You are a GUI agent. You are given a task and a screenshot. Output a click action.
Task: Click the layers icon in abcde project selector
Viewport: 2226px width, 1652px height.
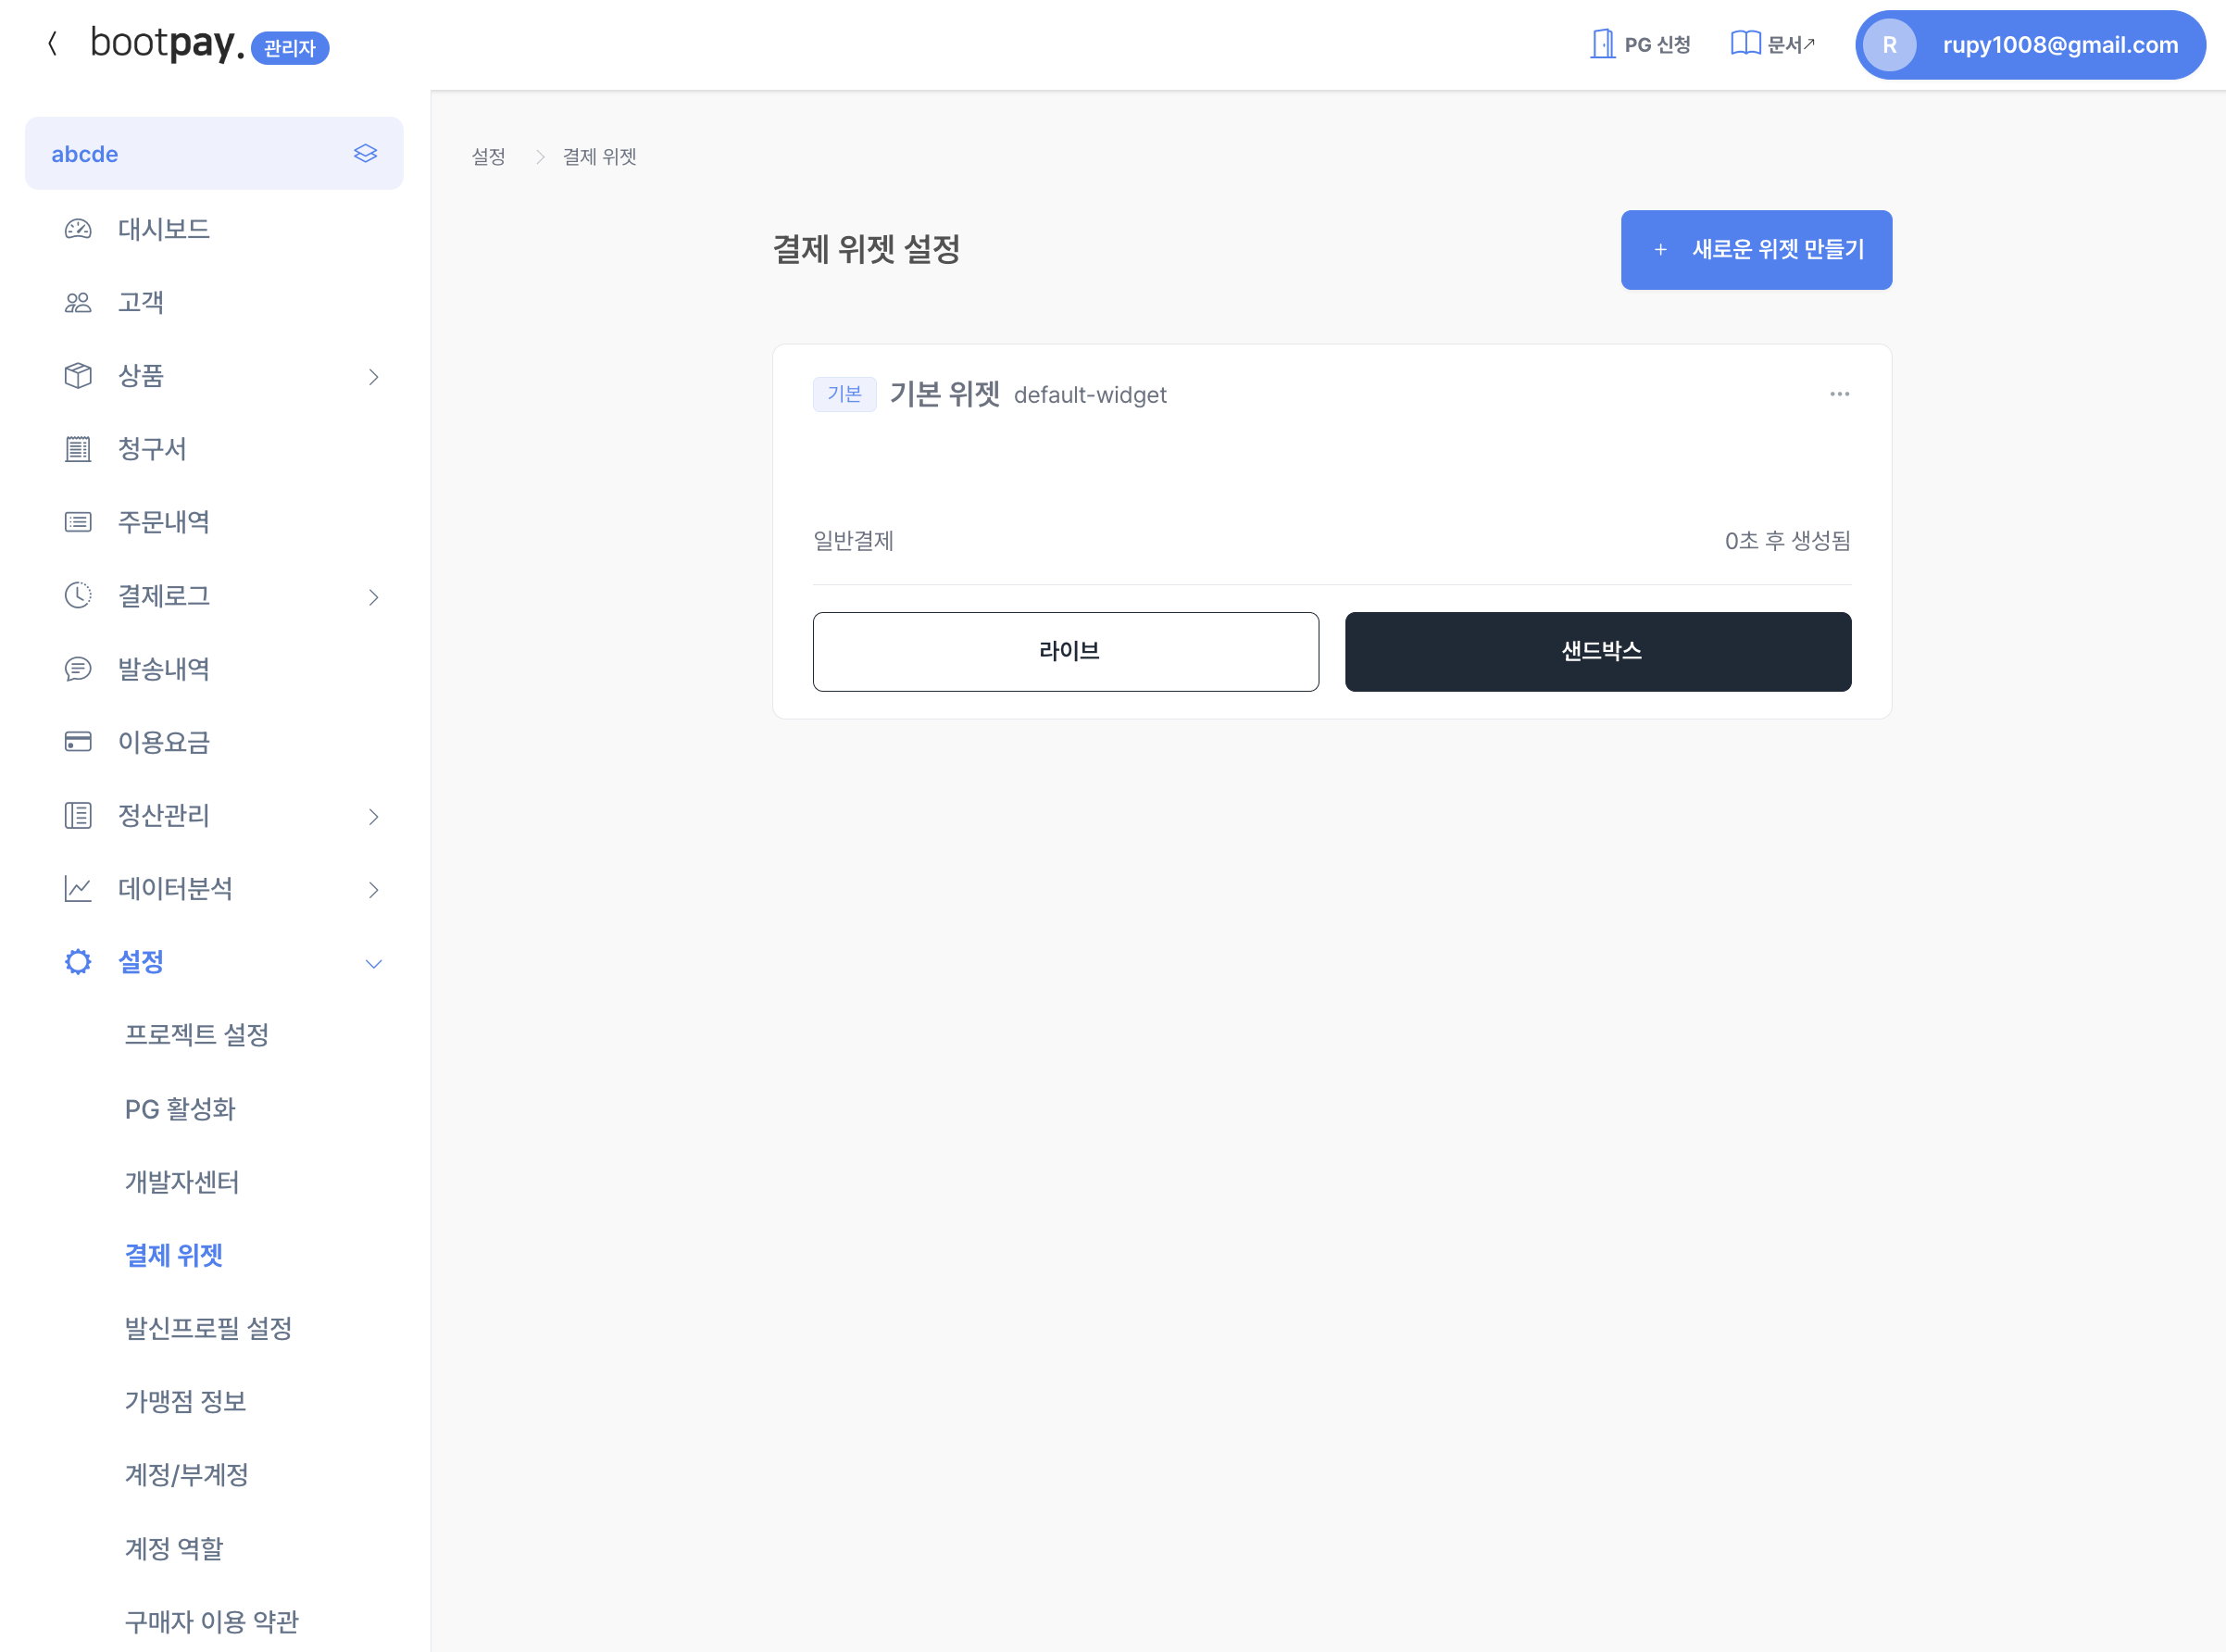coord(365,153)
